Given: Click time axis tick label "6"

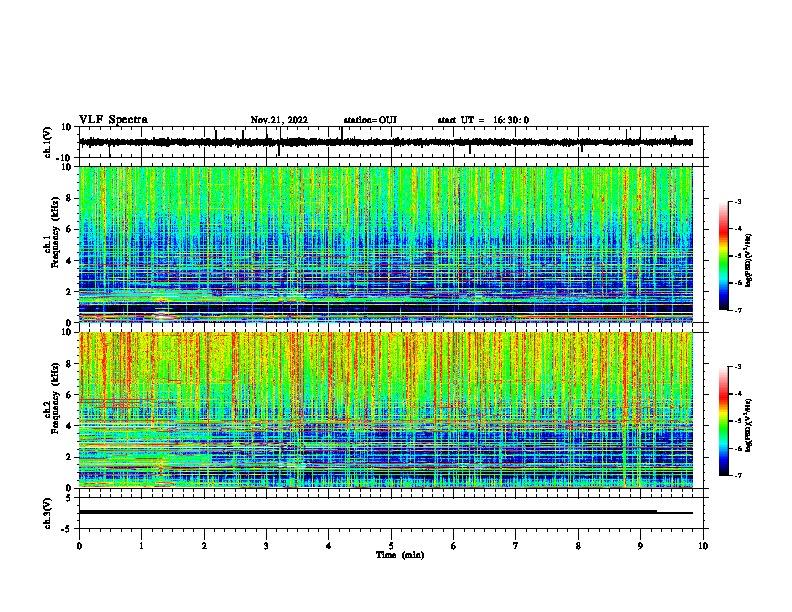Looking at the screenshot, I should [x=454, y=546].
